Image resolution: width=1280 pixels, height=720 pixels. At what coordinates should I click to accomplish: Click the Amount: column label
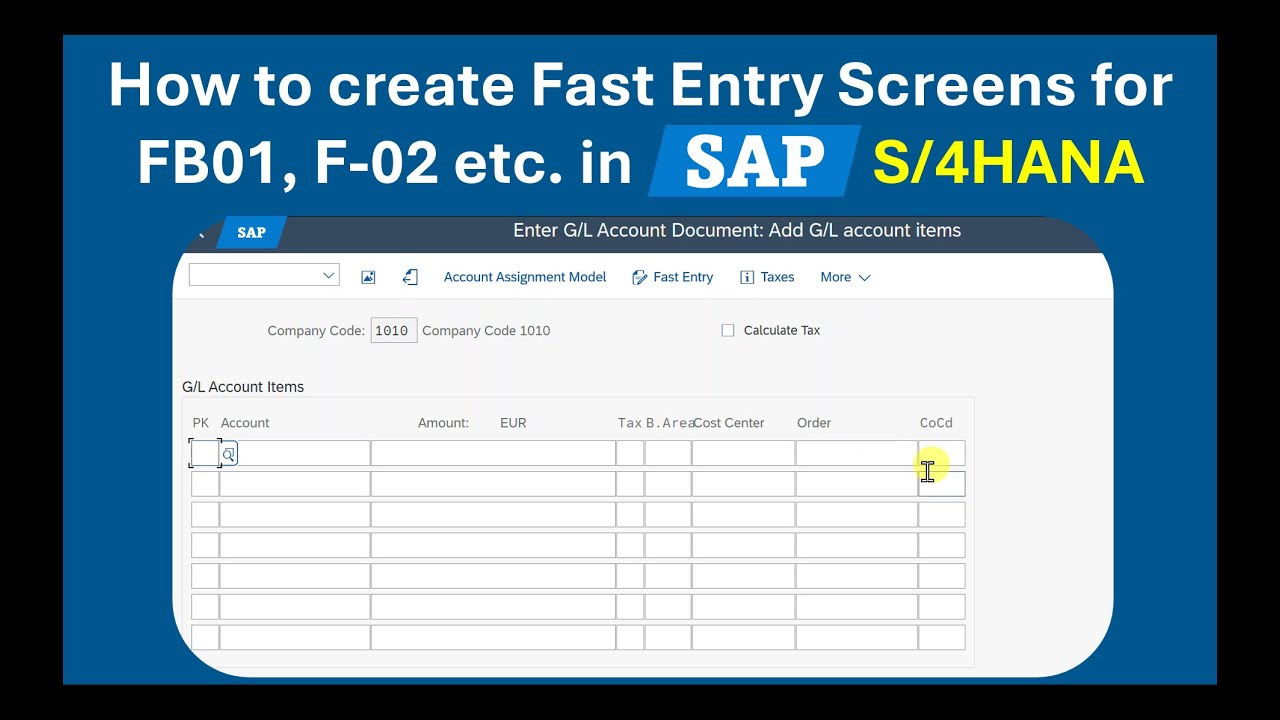click(443, 423)
